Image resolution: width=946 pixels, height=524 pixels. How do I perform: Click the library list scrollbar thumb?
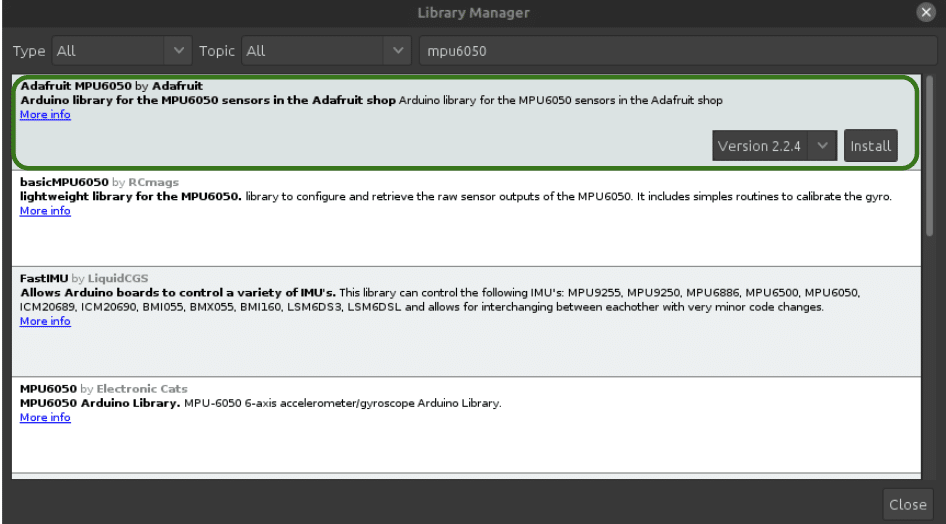(x=930, y=155)
